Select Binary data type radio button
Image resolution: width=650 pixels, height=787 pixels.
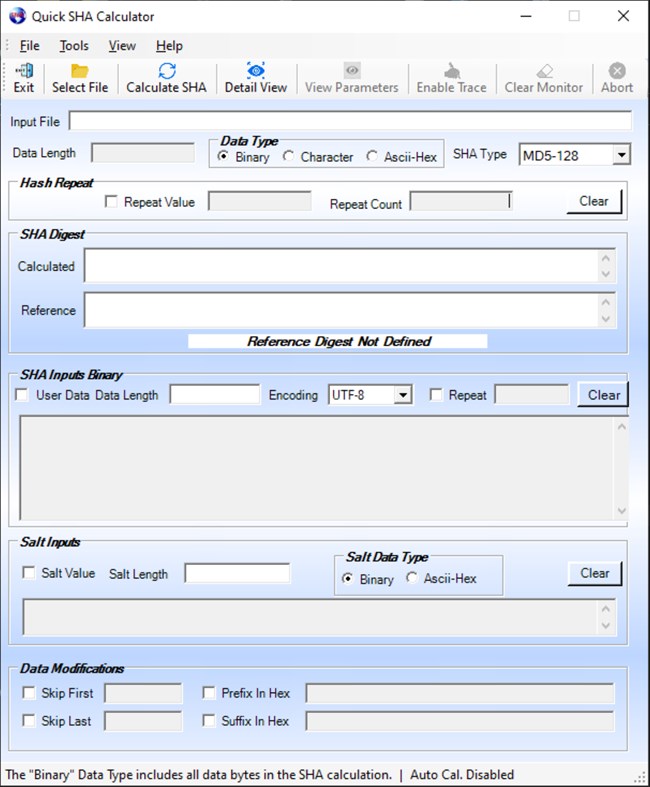coord(223,157)
